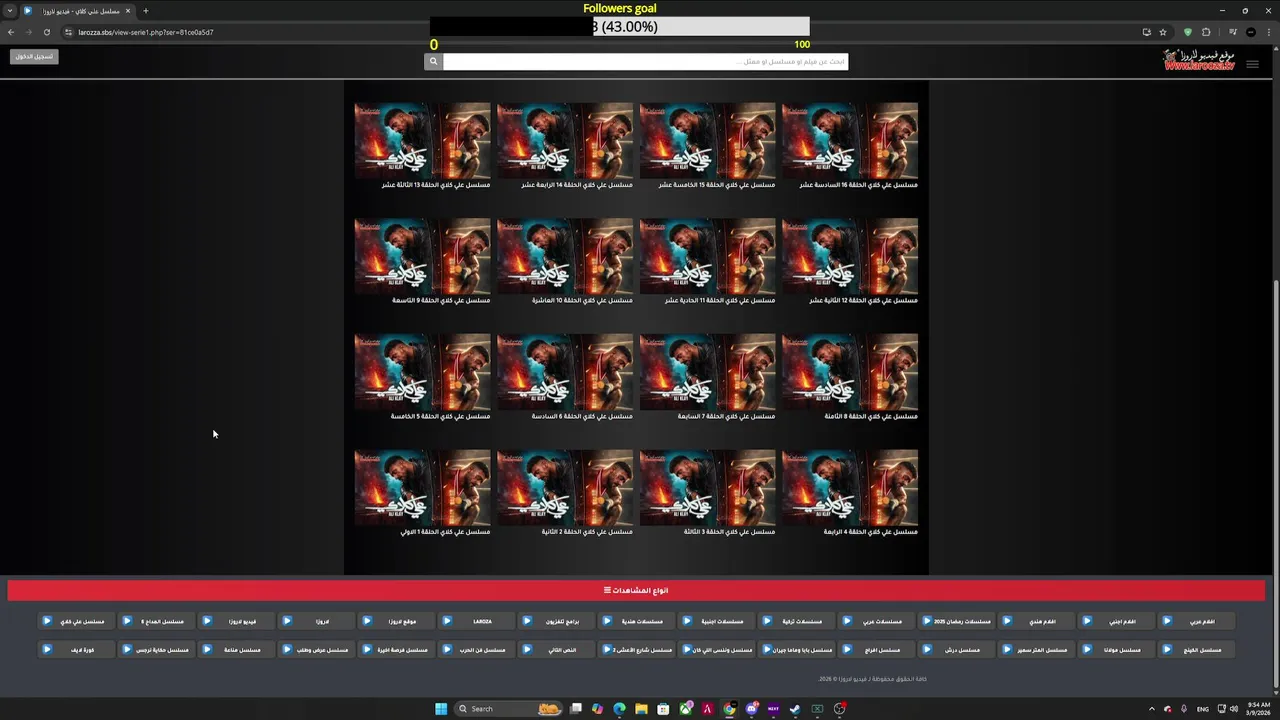Switch to the مسلسل علي كلاي browser tab
1280x720 pixels.
(78, 11)
